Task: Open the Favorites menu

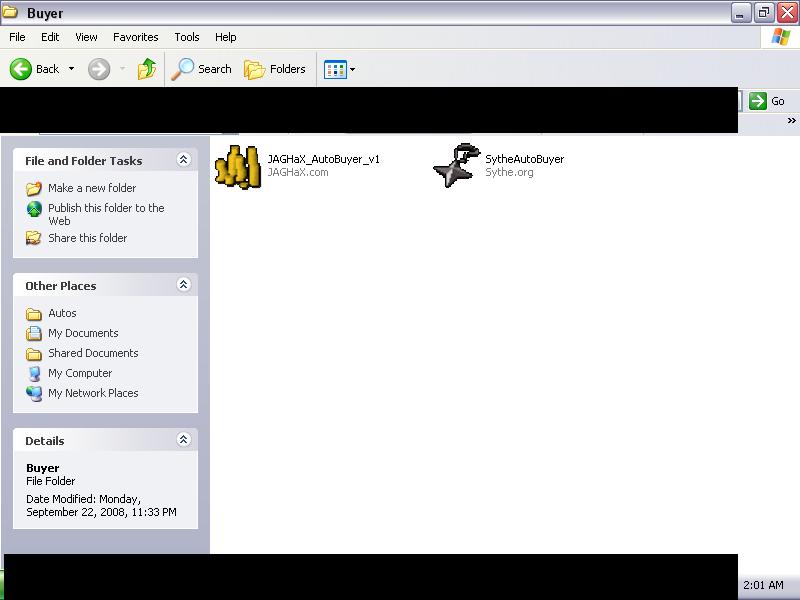Action: click(x=136, y=37)
